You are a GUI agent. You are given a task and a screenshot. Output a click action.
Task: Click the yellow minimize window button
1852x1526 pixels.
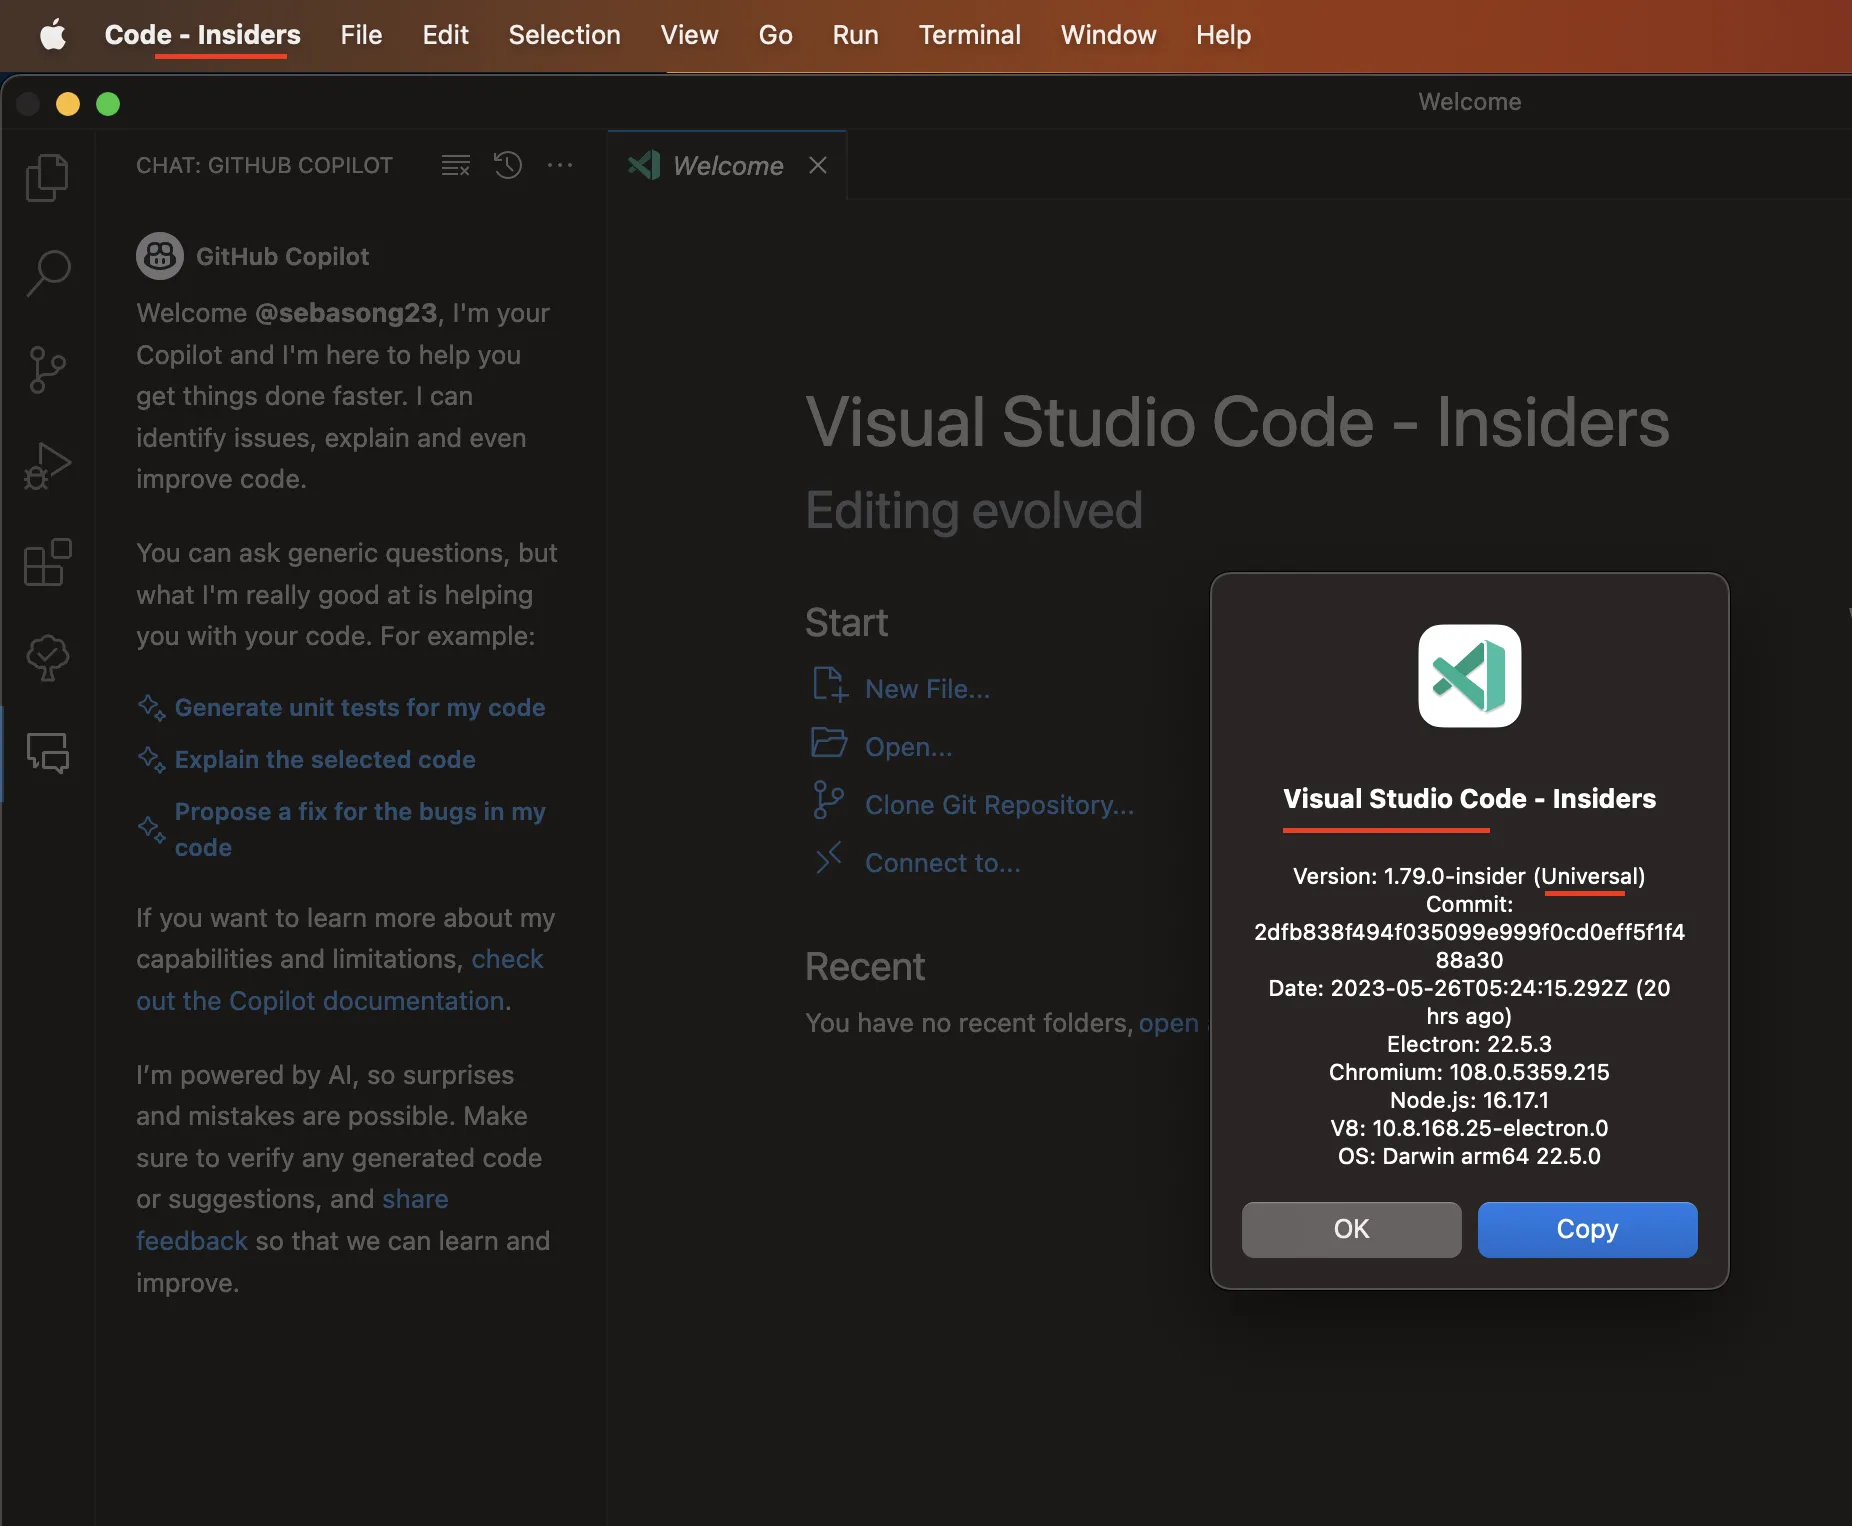tap(68, 104)
